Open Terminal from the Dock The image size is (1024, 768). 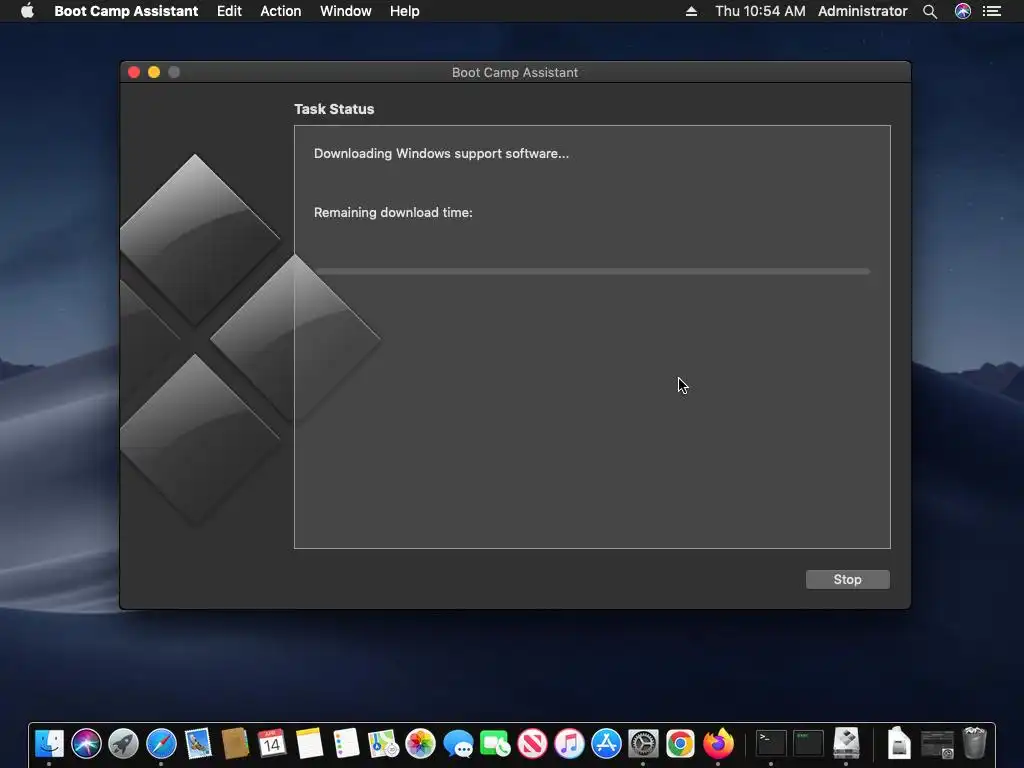coord(771,743)
